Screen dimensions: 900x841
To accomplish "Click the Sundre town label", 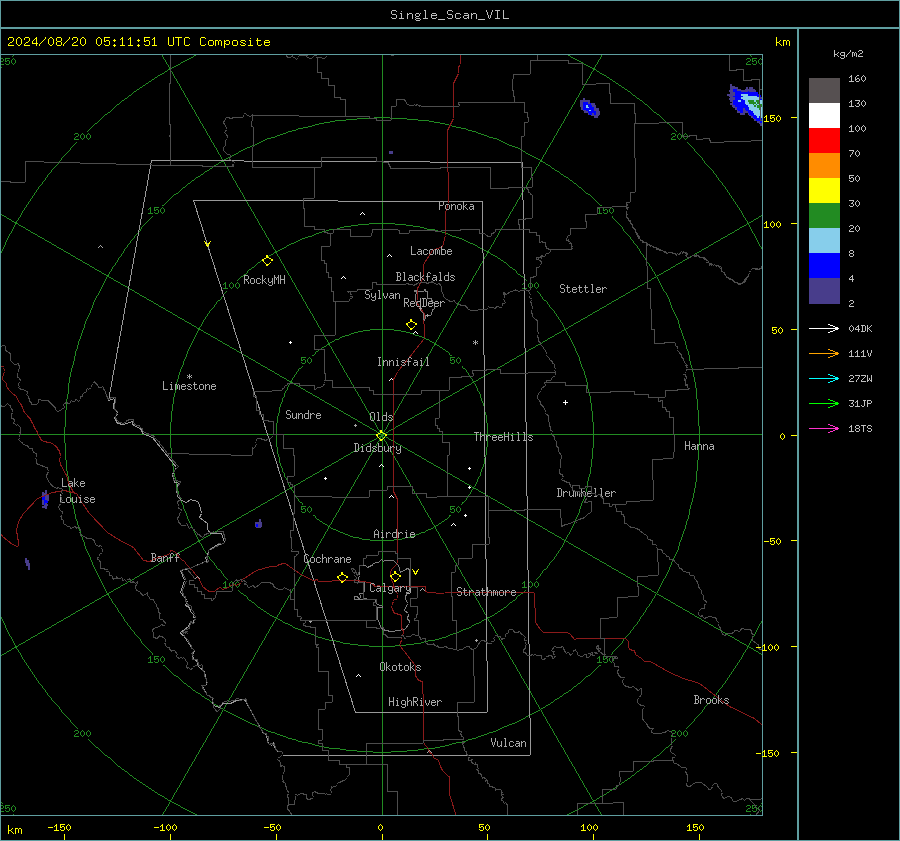I will tap(303, 414).
